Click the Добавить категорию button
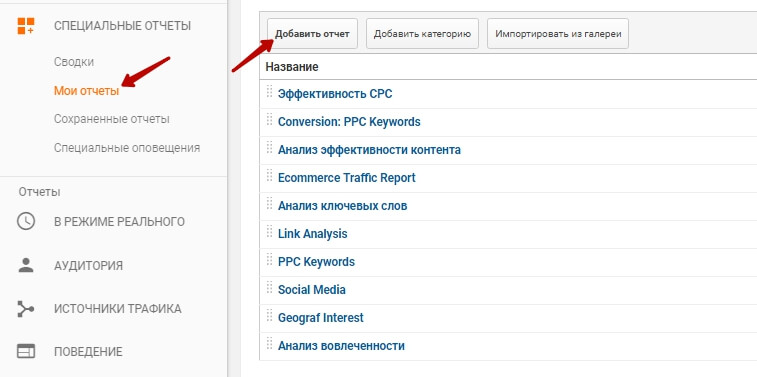The width and height of the screenshot is (757, 377). (x=422, y=34)
